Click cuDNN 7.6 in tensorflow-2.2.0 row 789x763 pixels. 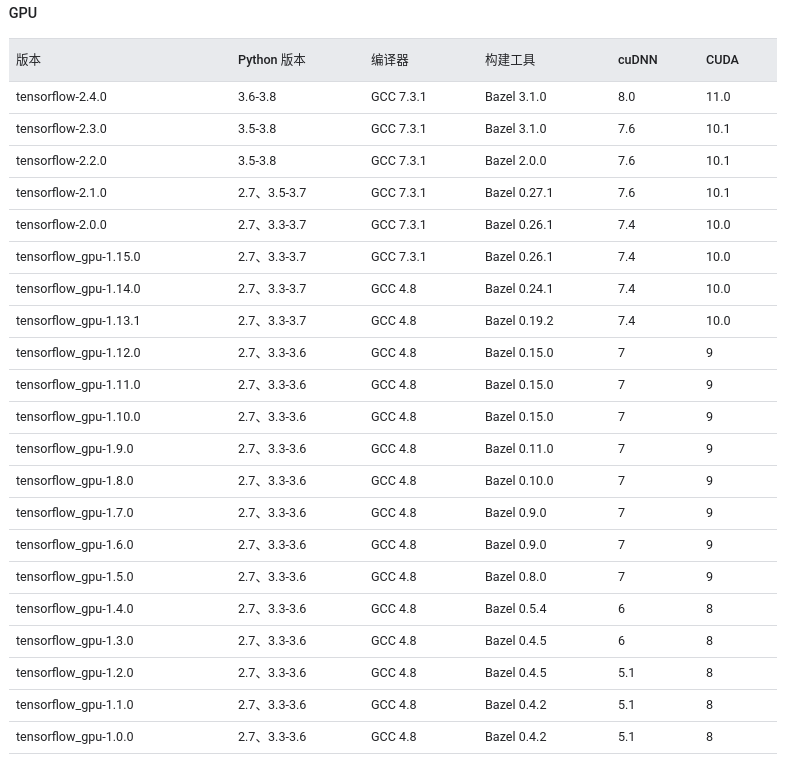tap(626, 161)
